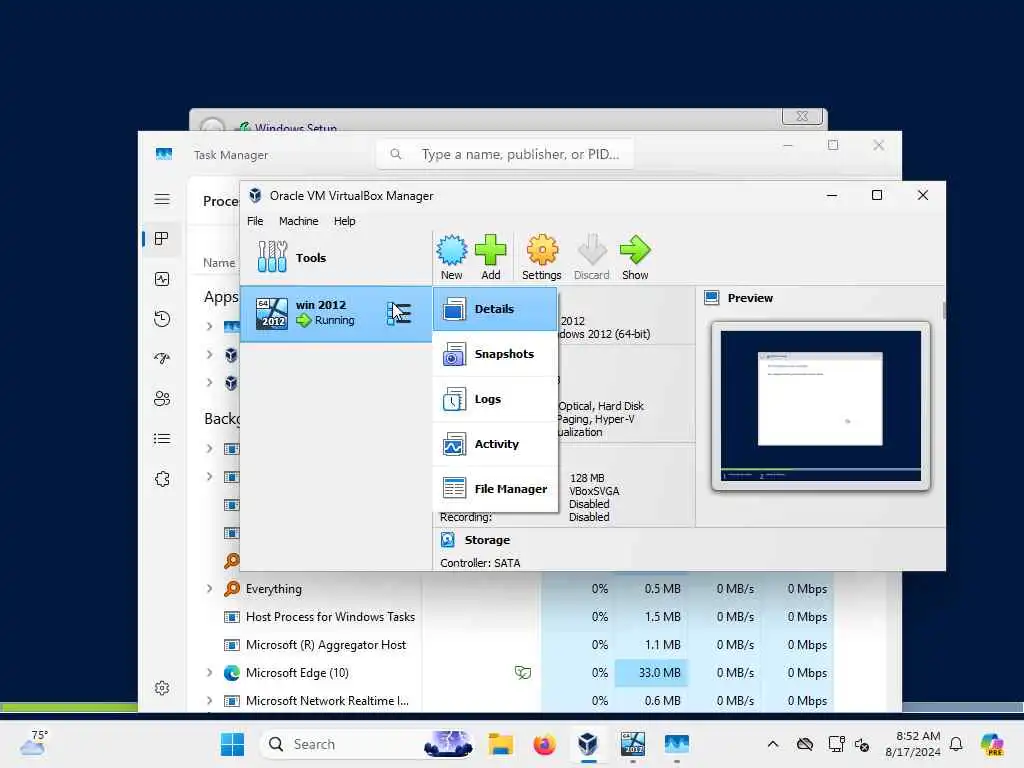This screenshot has height=768, width=1024.
Task: Click Task Manager taskbar icon
Action: (x=677, y=744)
